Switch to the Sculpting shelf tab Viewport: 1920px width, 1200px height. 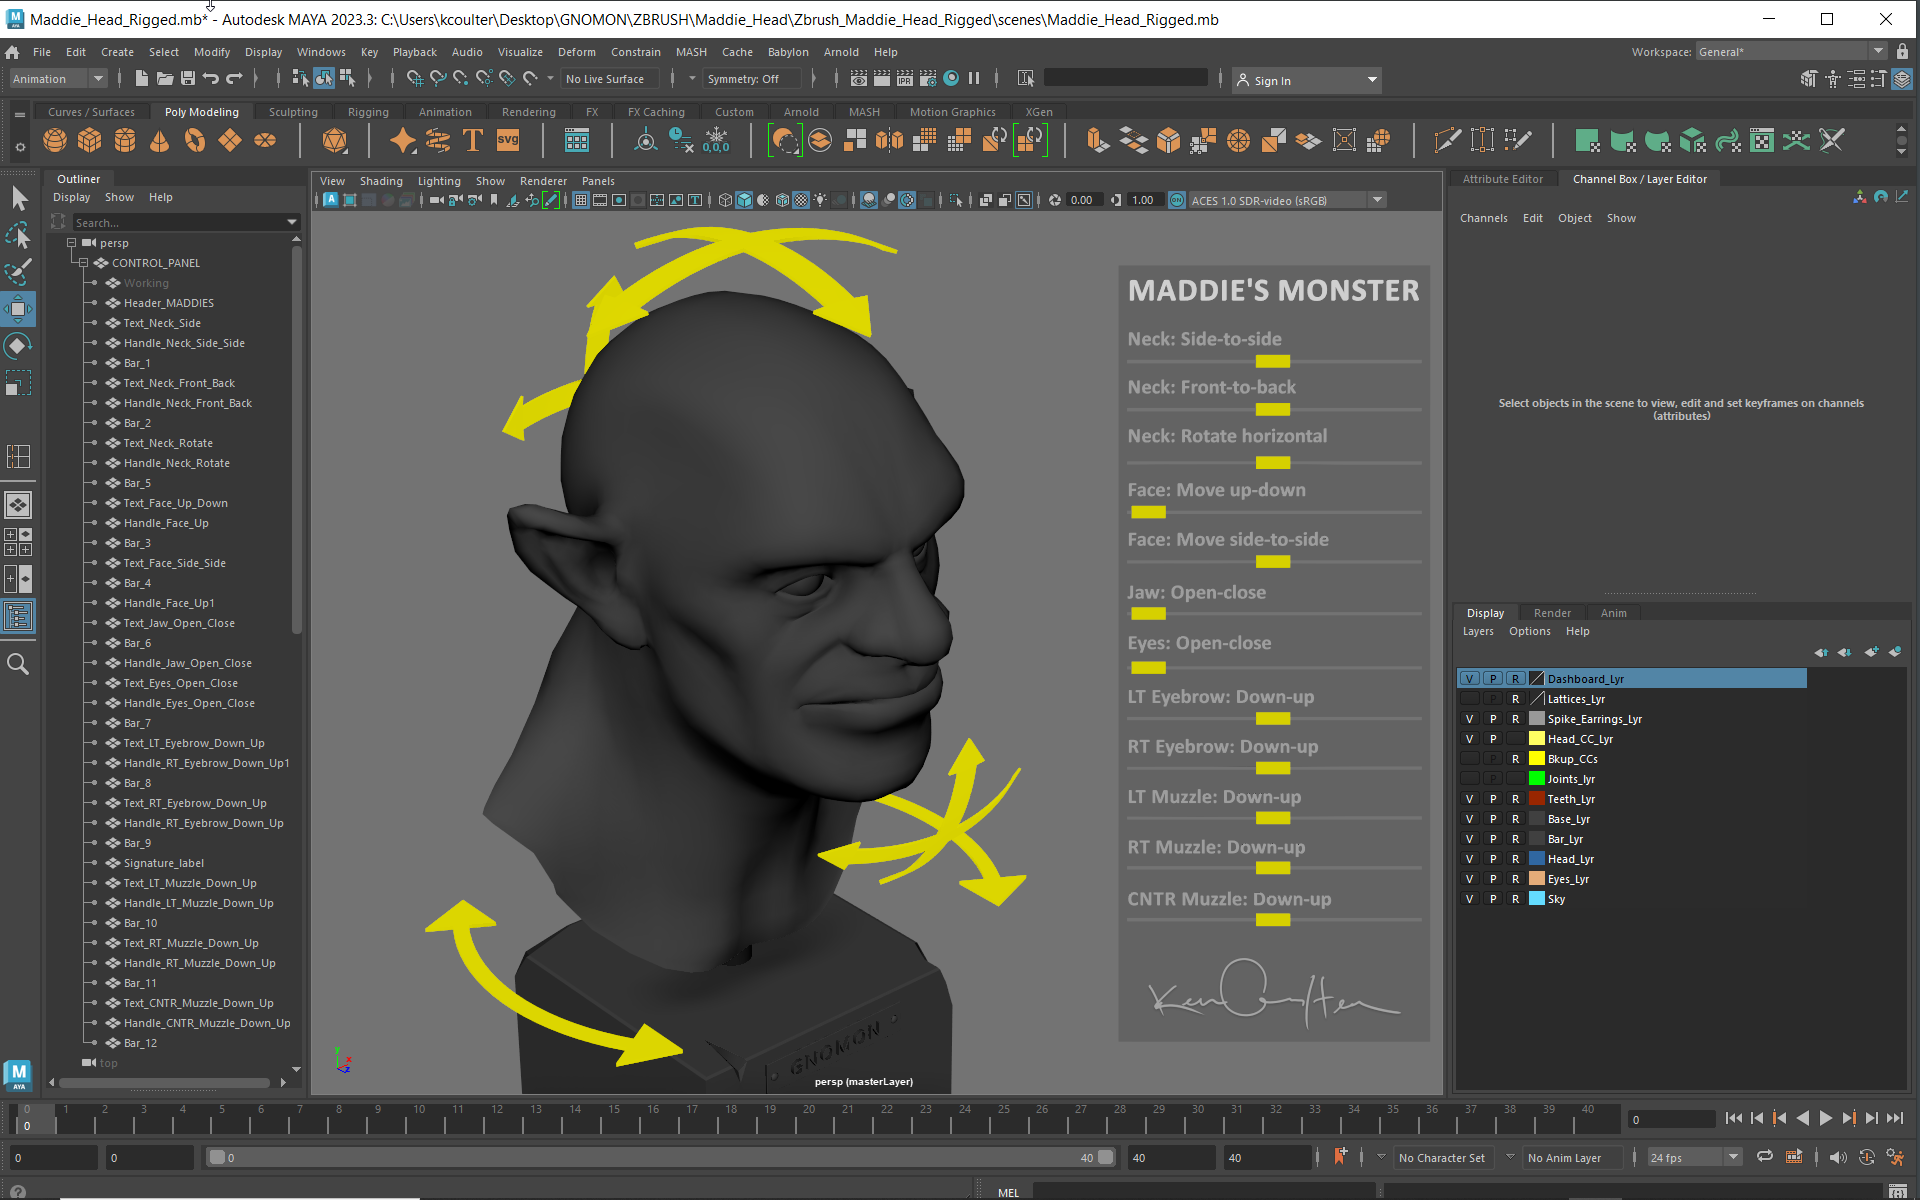point(292,111)
